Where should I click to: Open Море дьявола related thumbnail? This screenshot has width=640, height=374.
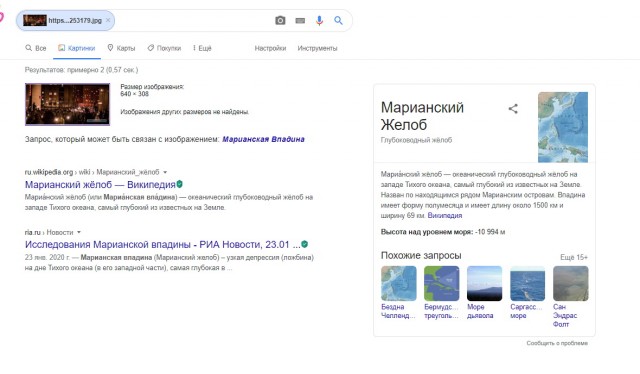point(484,283)
